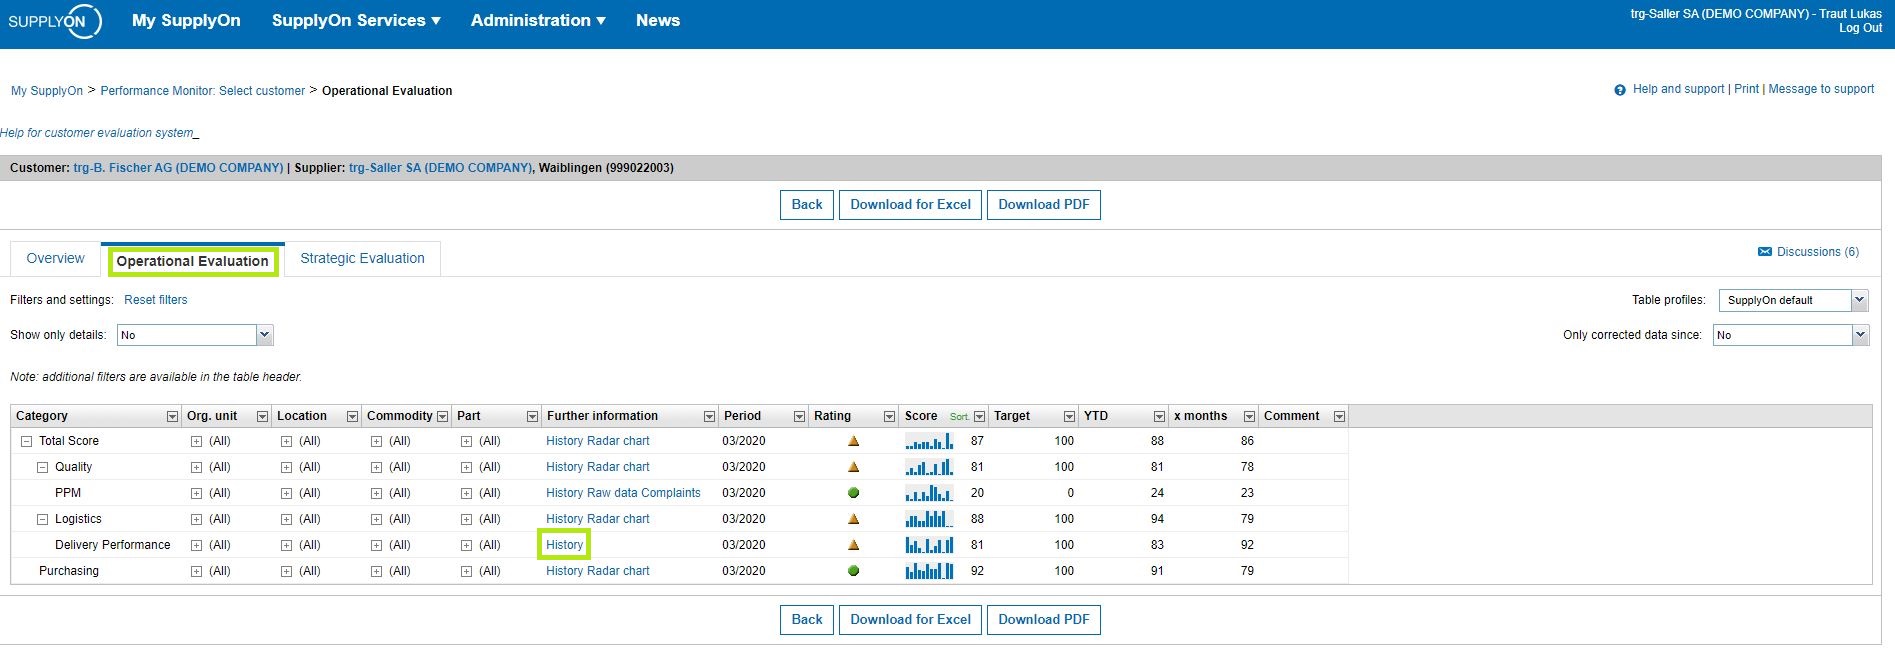The width and height of the screenshot is (1895, 658).
Task: Open the Part column filter icon
Action: 532,417
